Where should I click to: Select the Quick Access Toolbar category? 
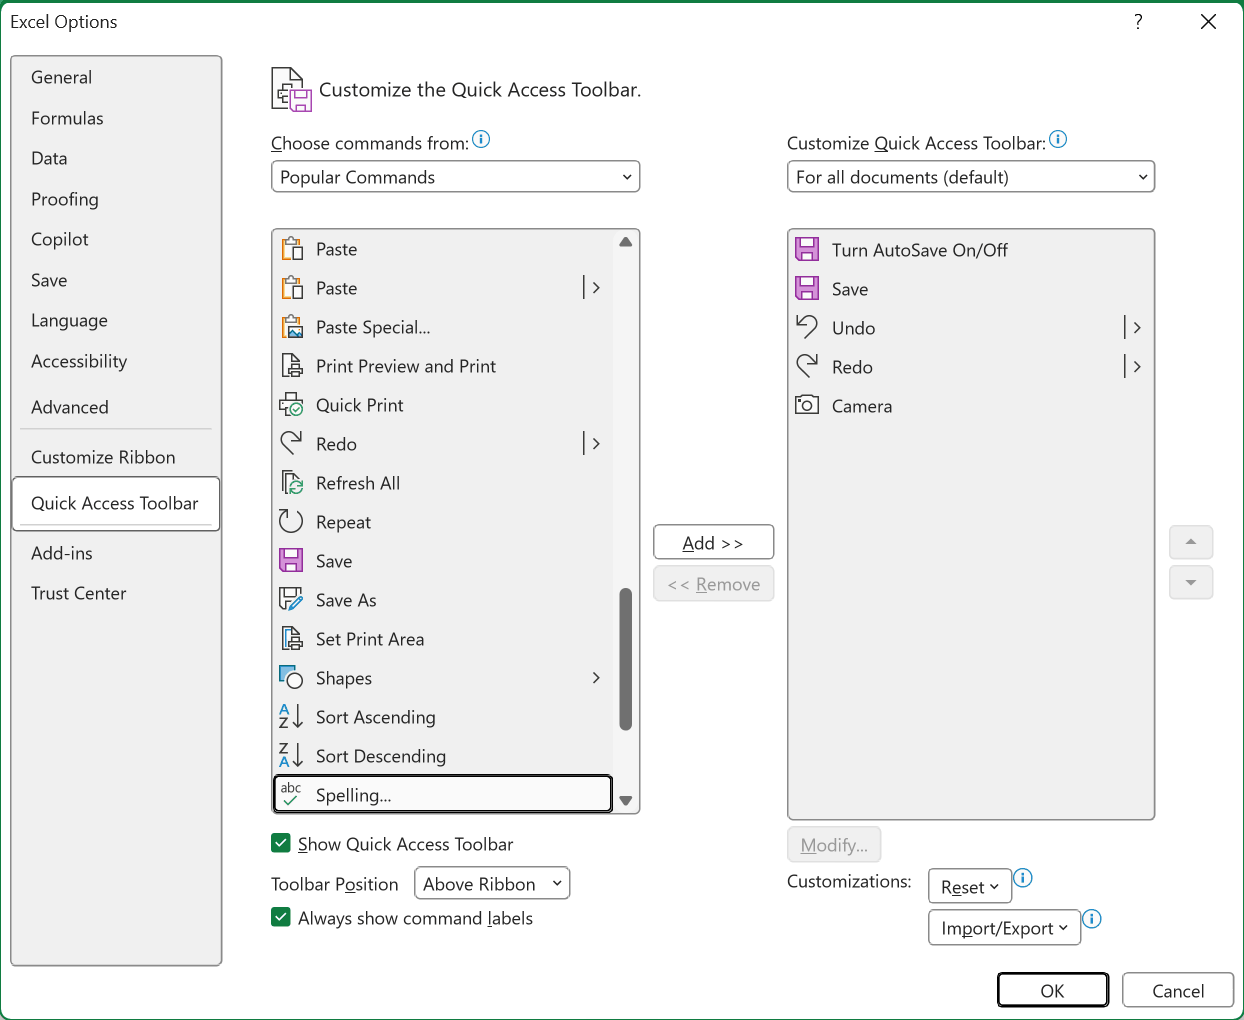point(116,504)
